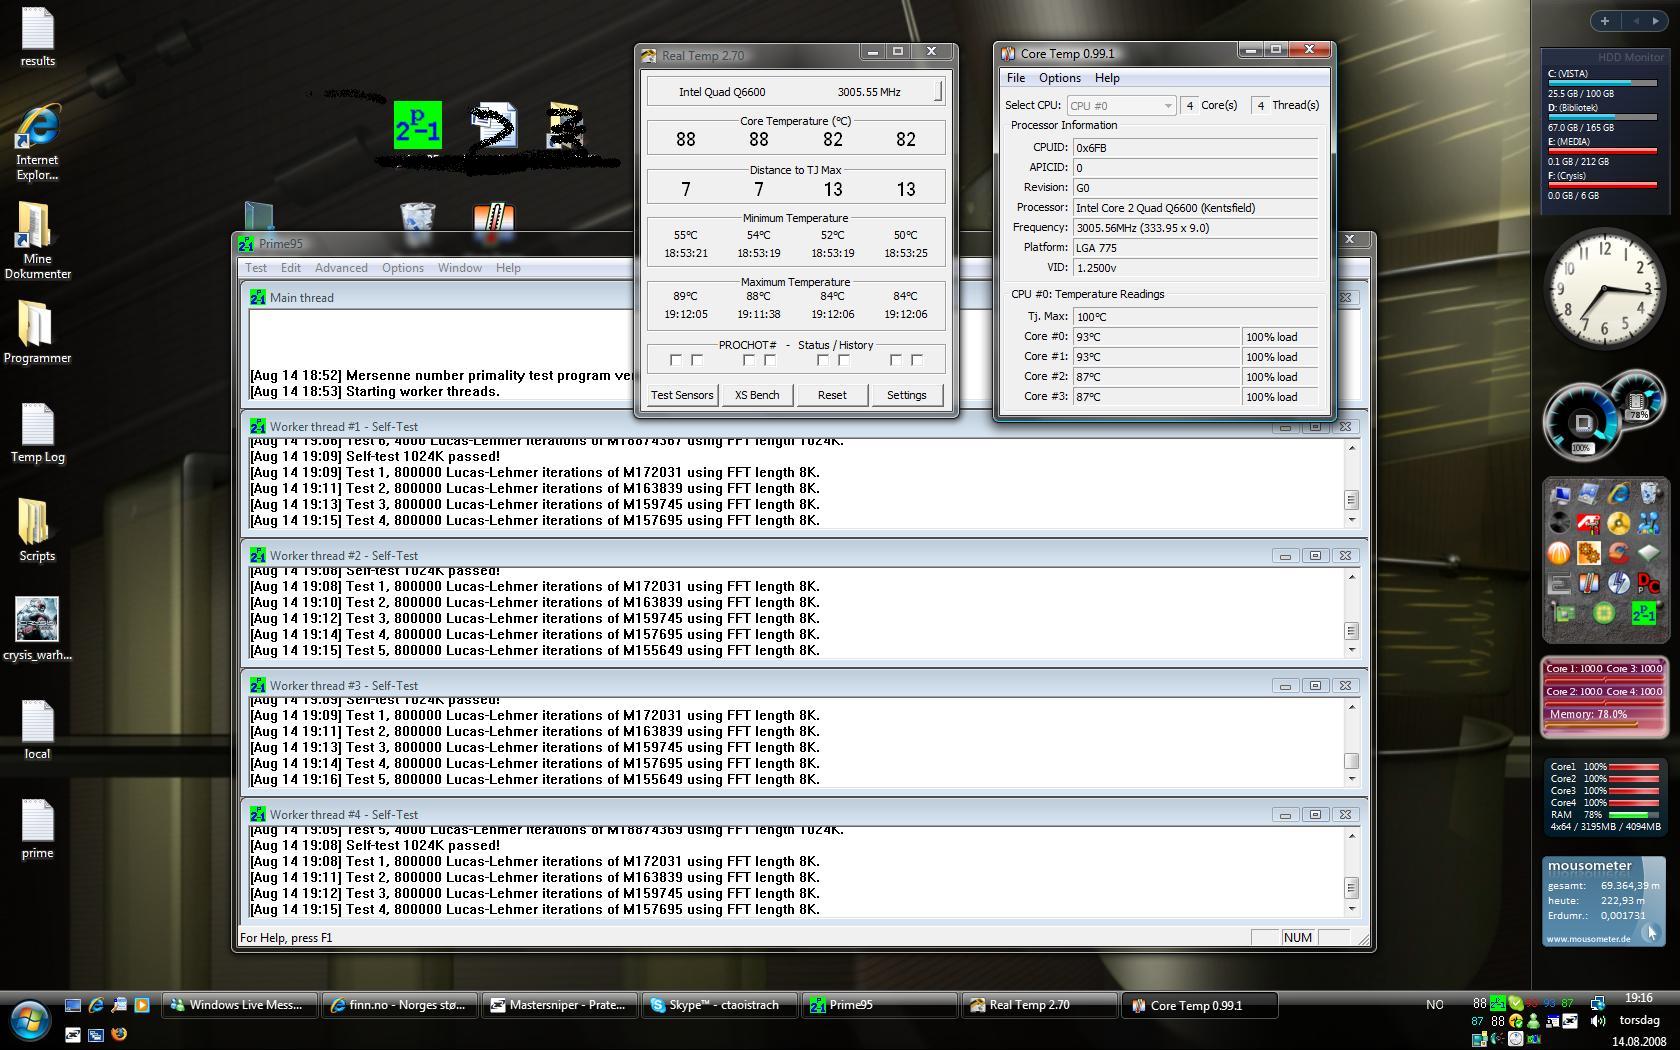
Task: Launch the crysis_warh... desktop shortcut
Action: [x=37, y=629]
